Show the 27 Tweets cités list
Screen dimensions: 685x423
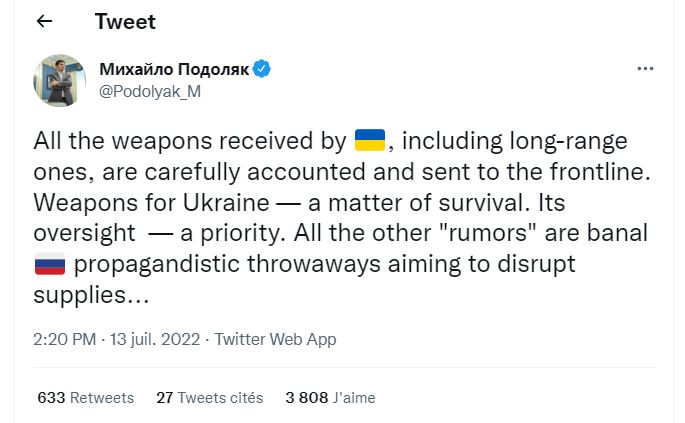point(210,397)
